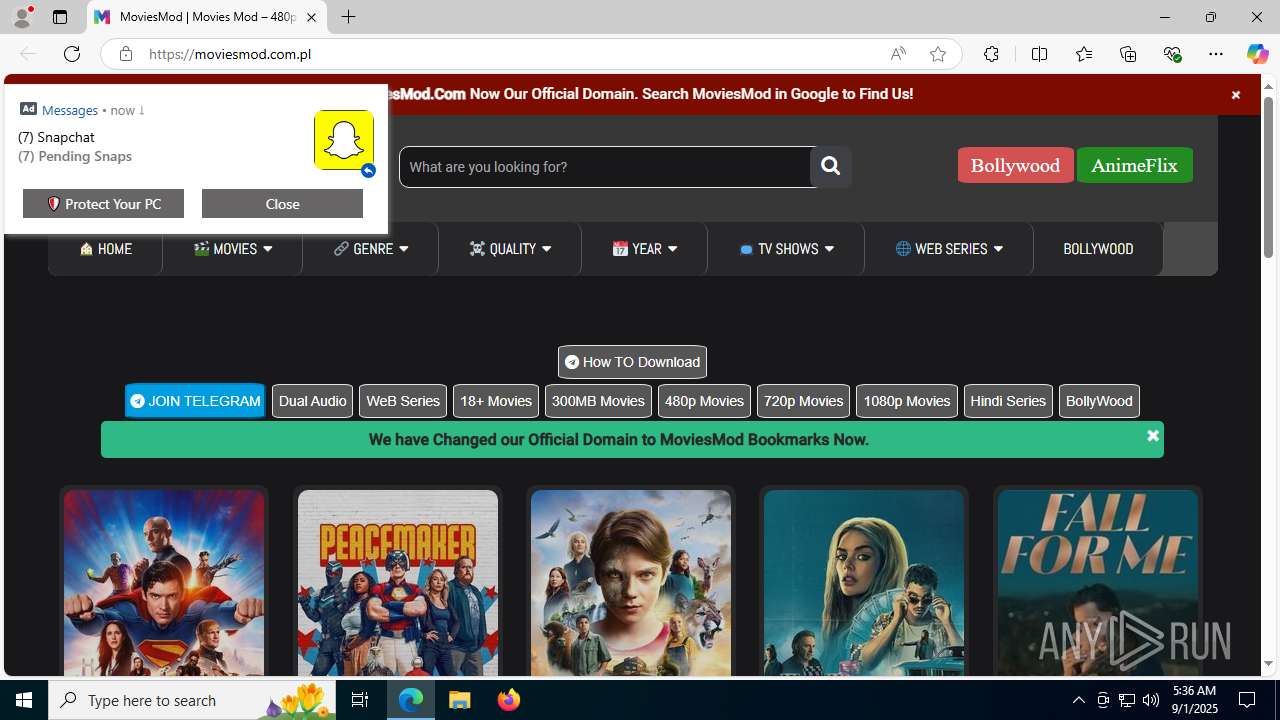Screen dimensions: 1280x720
Task: Open the Dual Audio category
Action: [312, 401]
